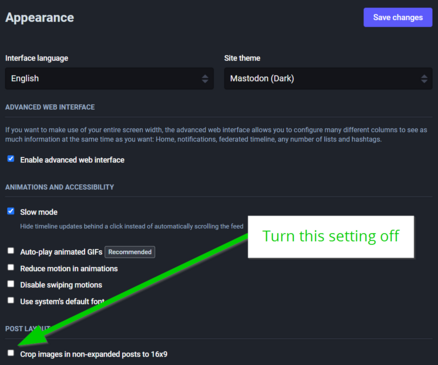Uncheck Enable advanced web interface

(x=11, y=159)
